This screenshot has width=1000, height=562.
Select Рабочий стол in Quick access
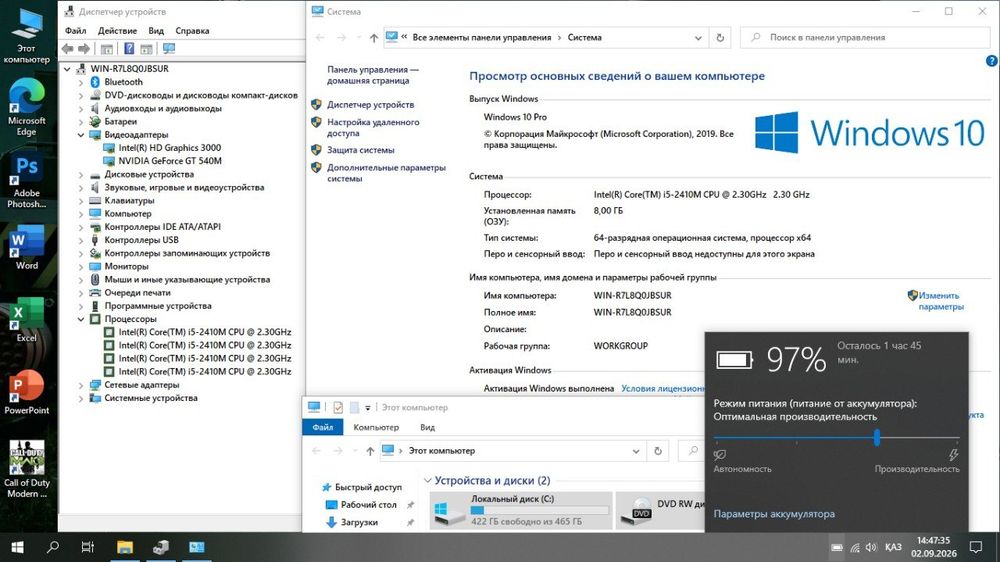369,505
